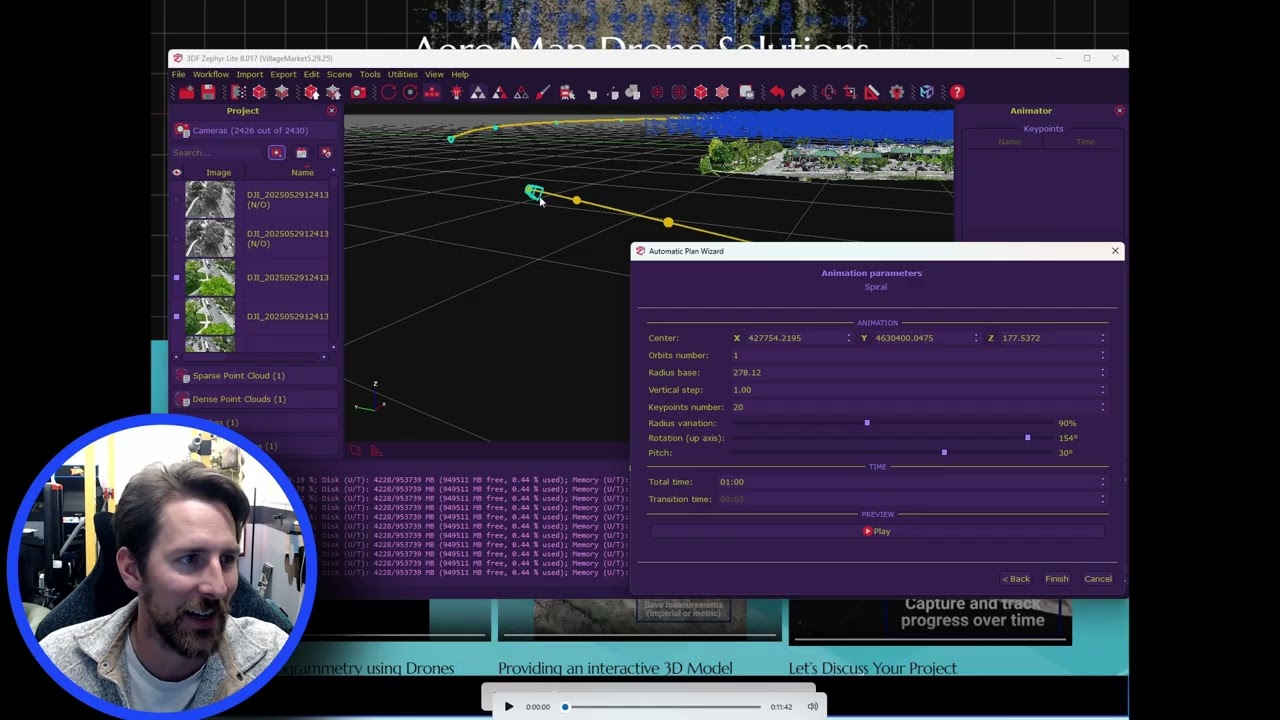Adjust Center X value stepper
Image resolution: width=1280 pixels, height=720 pixels.
(849, 338)
